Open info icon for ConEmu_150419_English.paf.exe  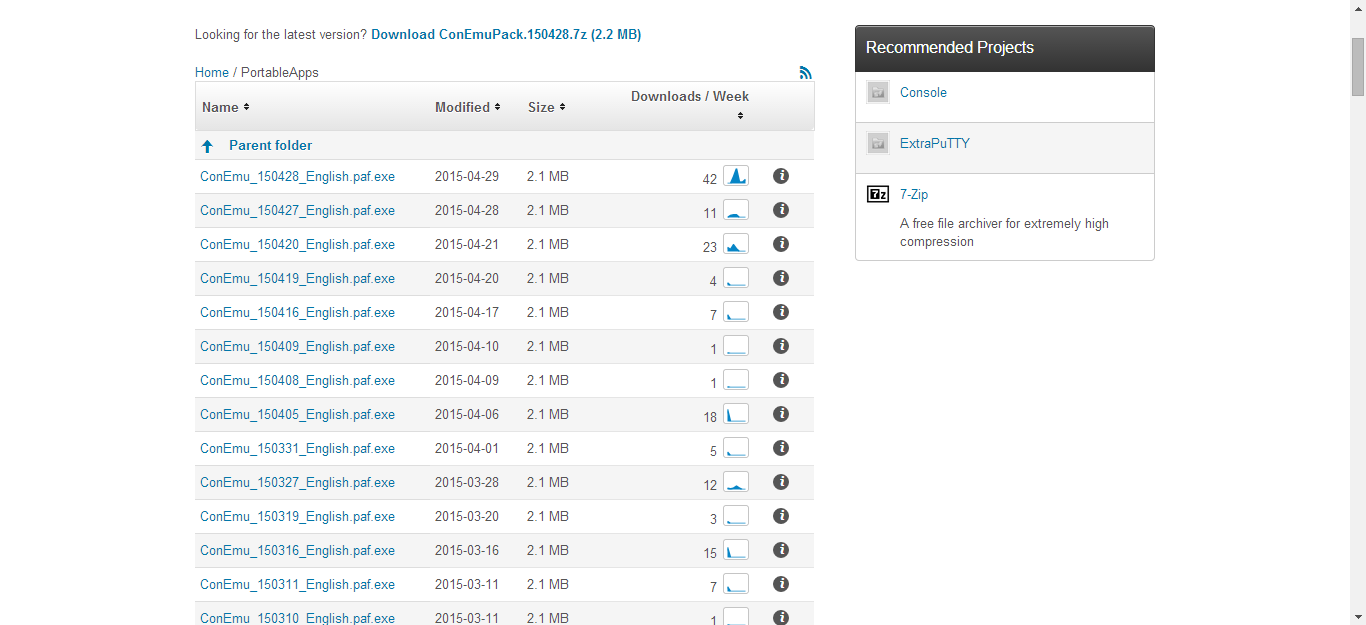781,278
